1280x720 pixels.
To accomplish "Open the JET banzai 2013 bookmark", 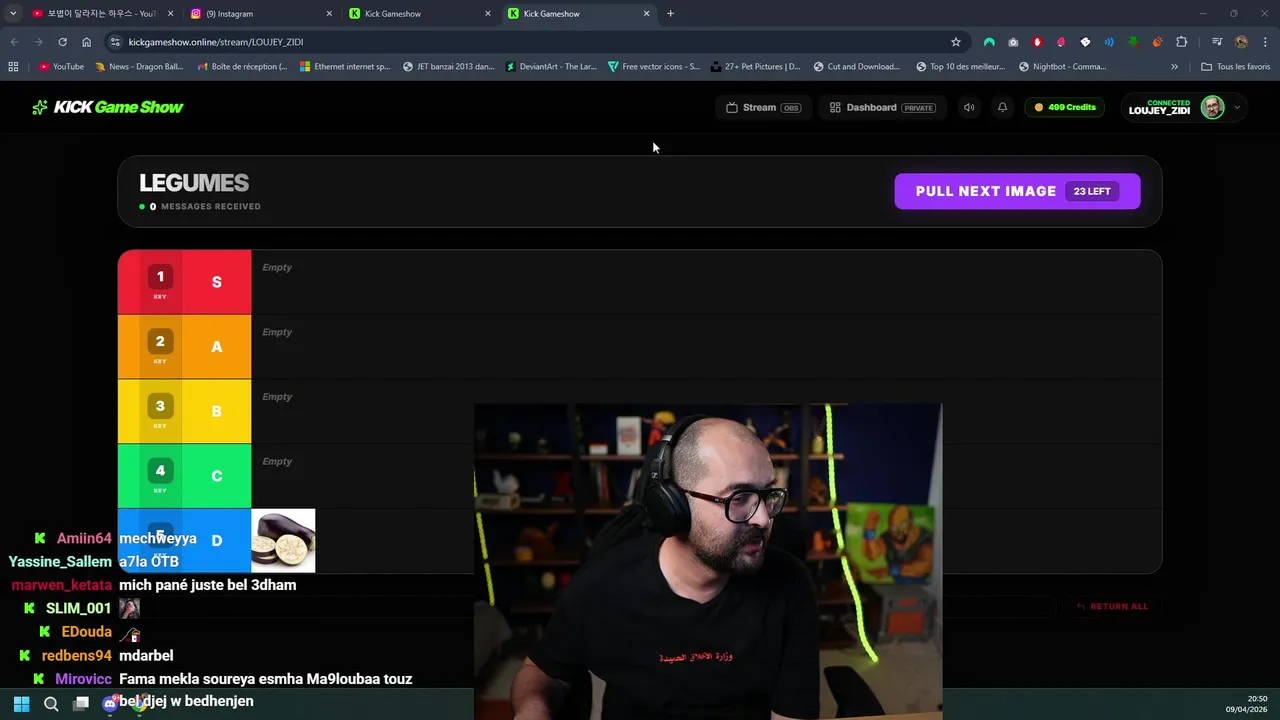I will point(448,67).
